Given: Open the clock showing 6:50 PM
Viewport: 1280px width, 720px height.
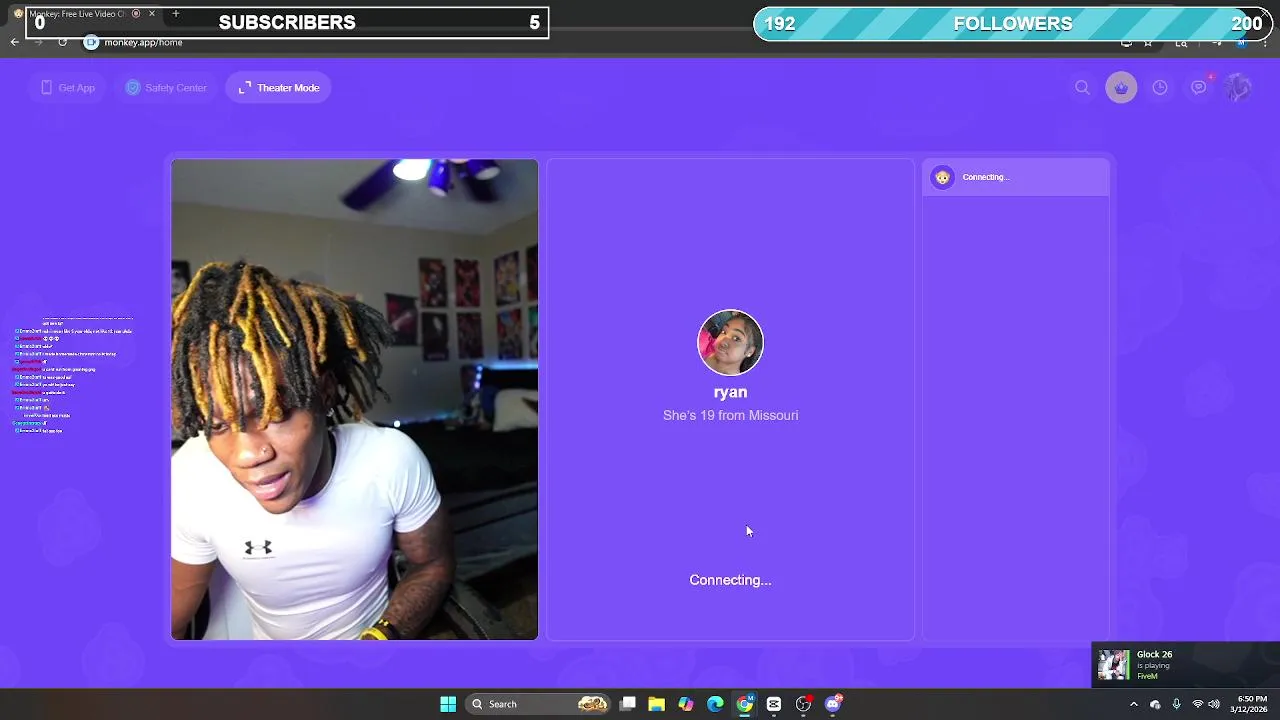Looking at the screenshot, I should click(x=1251, y=704).
